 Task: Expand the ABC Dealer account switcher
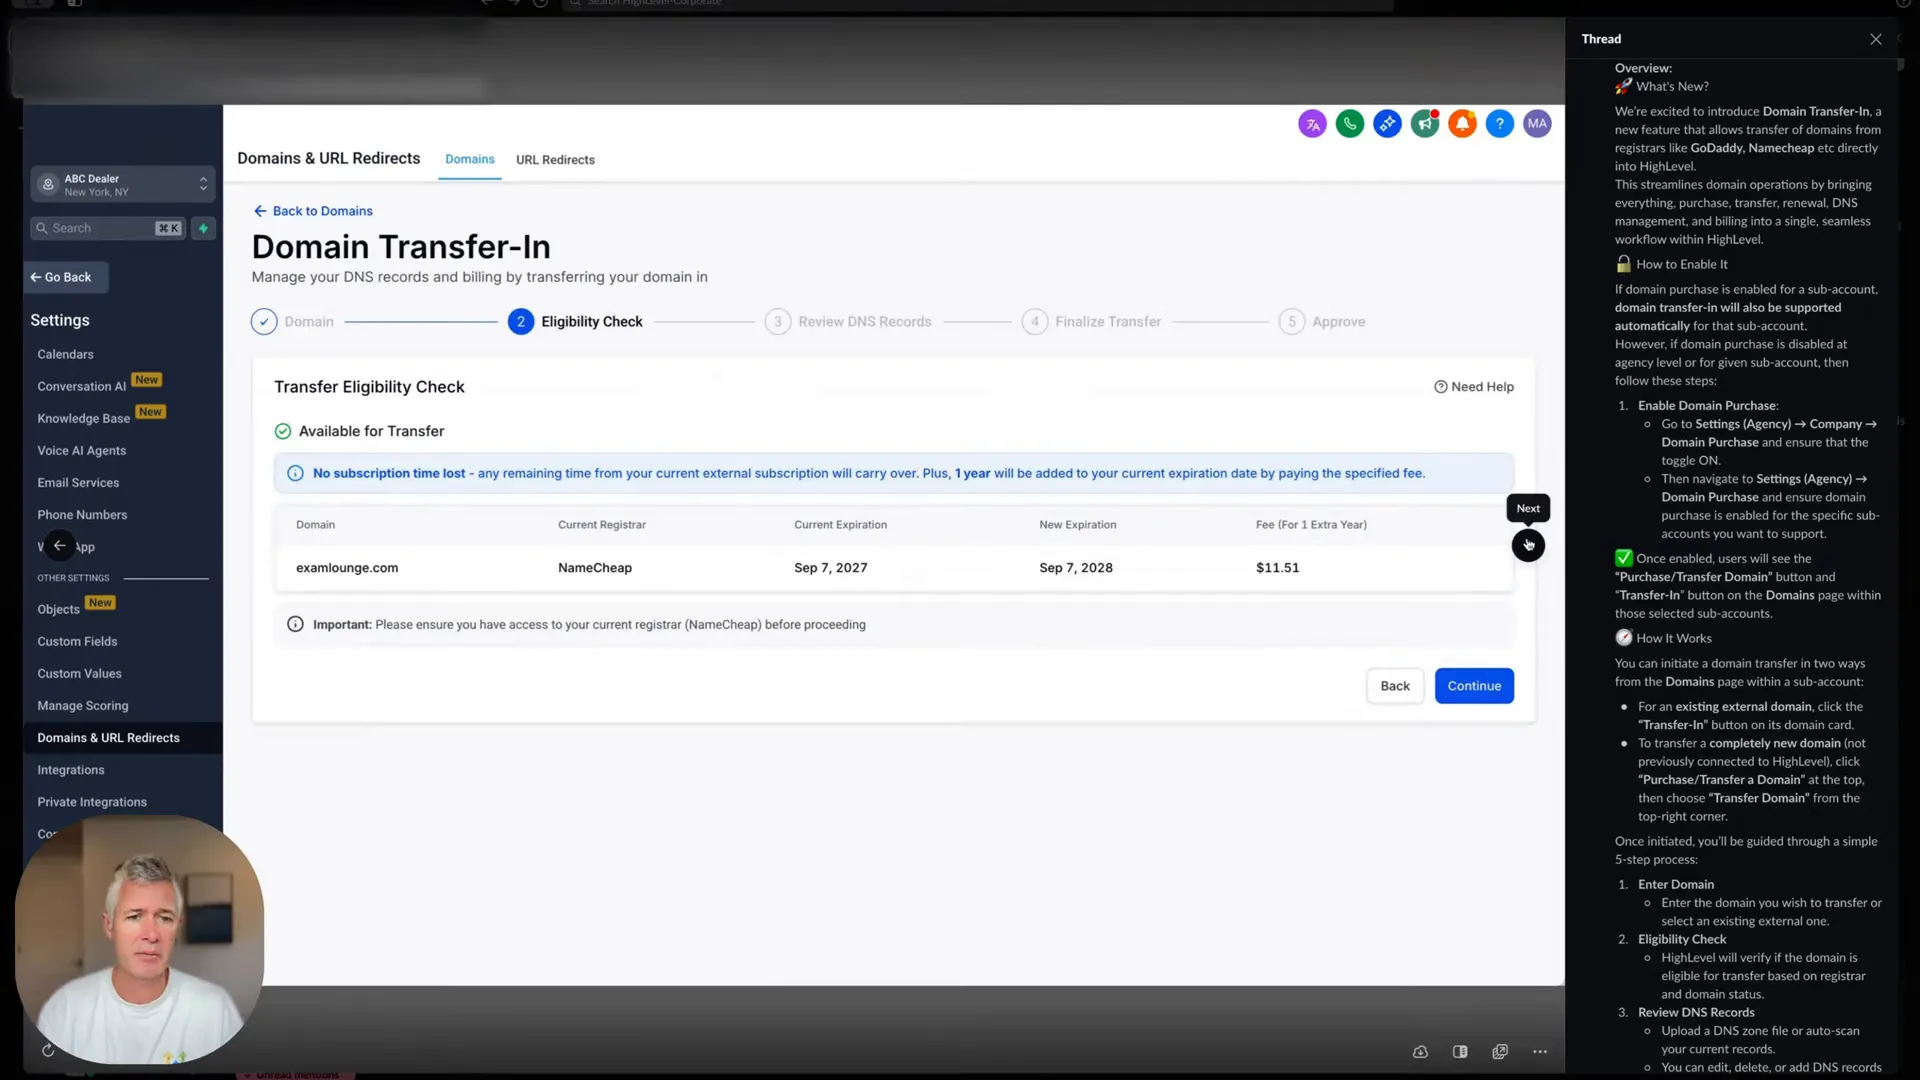[x=123, y=185]
